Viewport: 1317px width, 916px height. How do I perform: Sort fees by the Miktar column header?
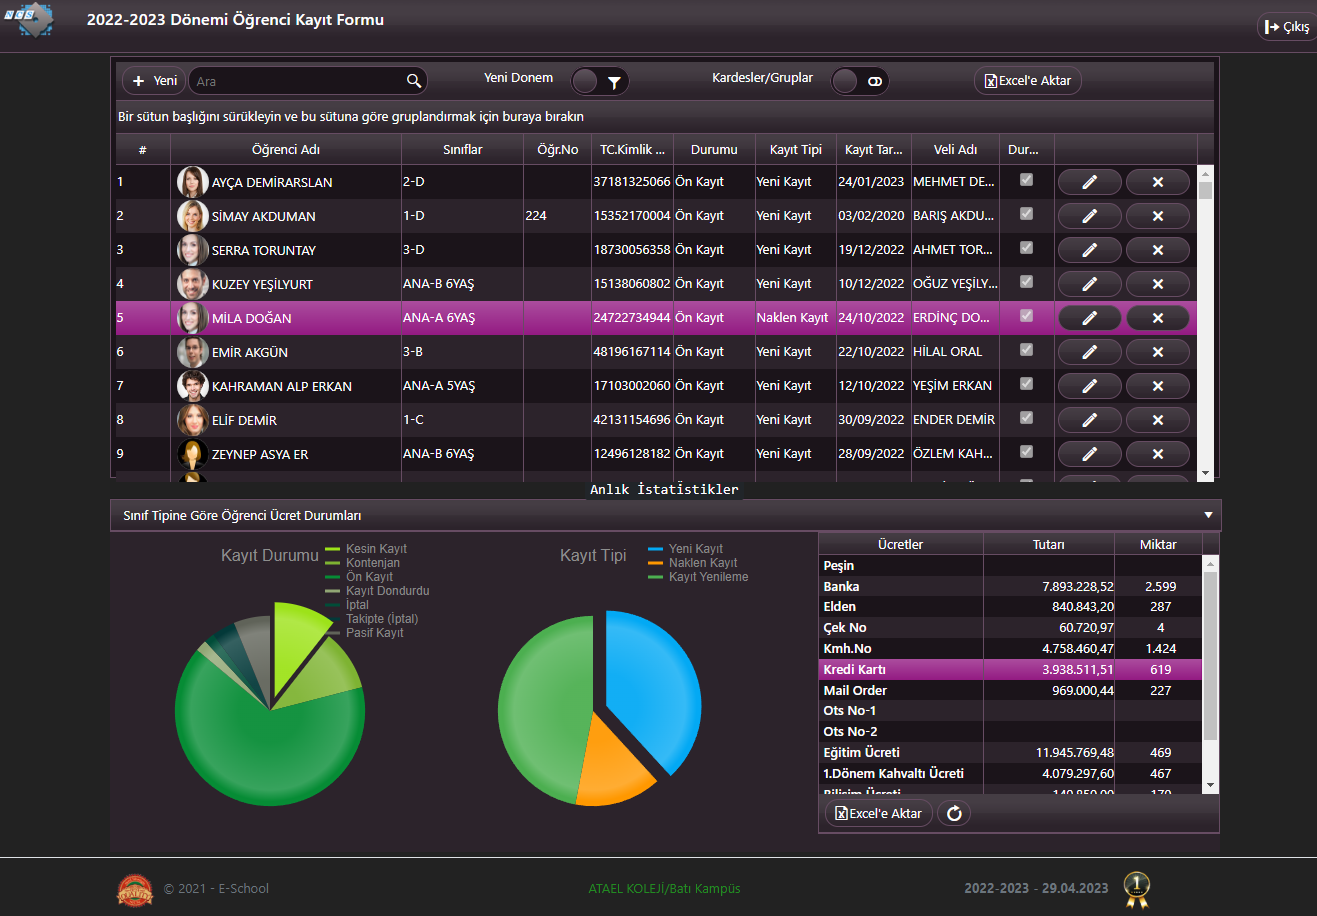tap(1158, 545)
